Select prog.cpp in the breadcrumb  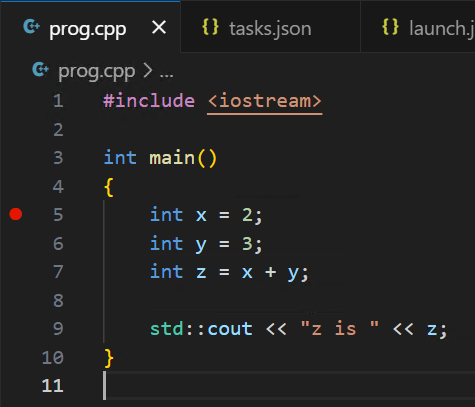[x=97, y=71]
